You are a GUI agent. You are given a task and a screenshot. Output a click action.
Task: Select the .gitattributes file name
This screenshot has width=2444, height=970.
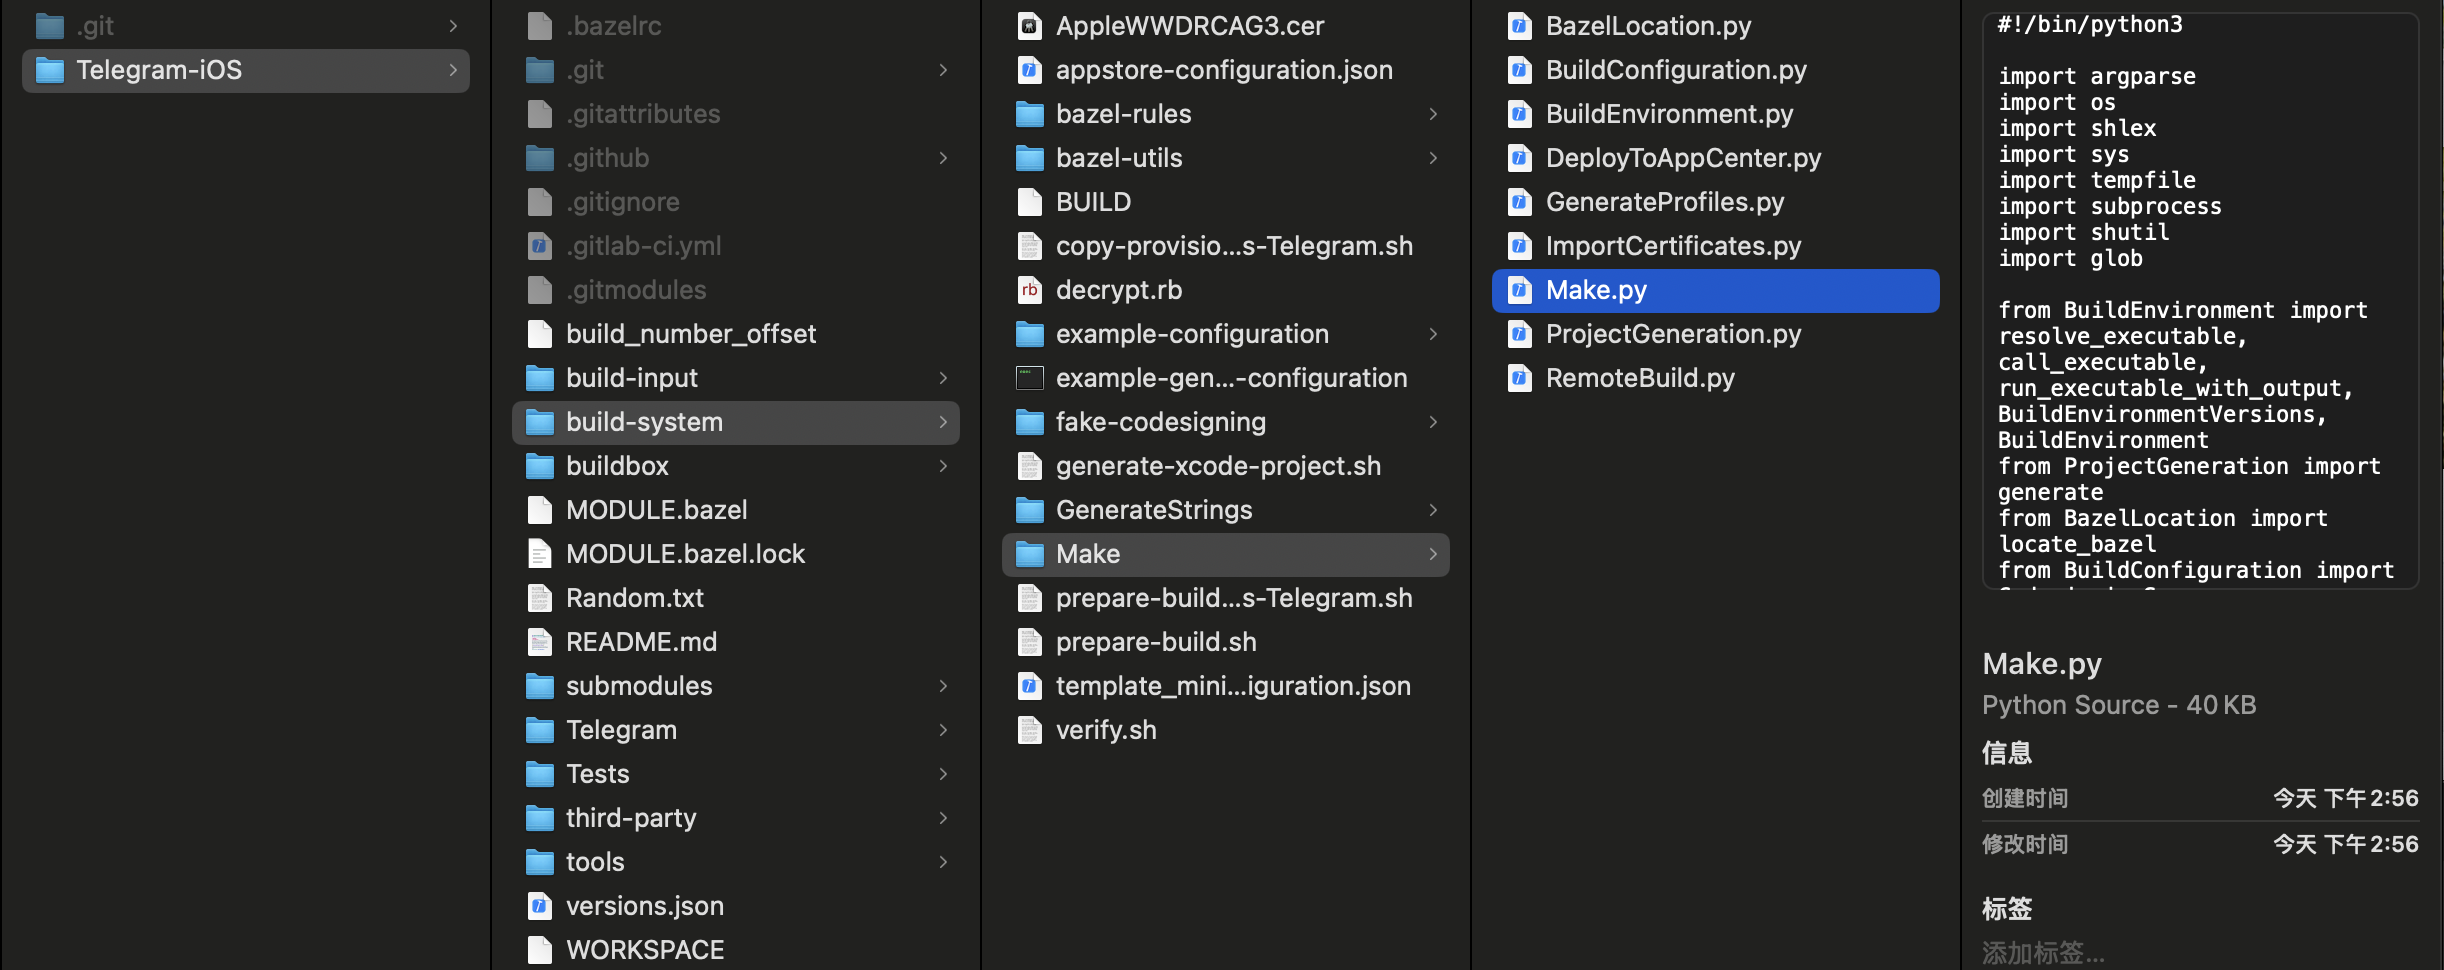click(643, 114)
